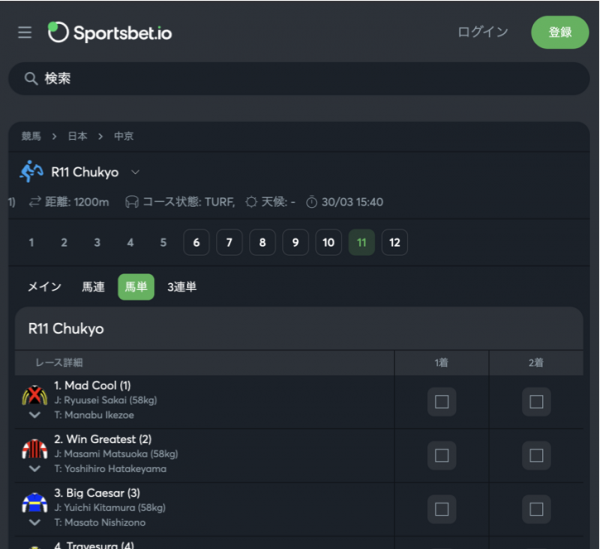600x549 pixels.
Task: Open the R11 Chukyo race dropdown
Action: [x=135, y=172]
